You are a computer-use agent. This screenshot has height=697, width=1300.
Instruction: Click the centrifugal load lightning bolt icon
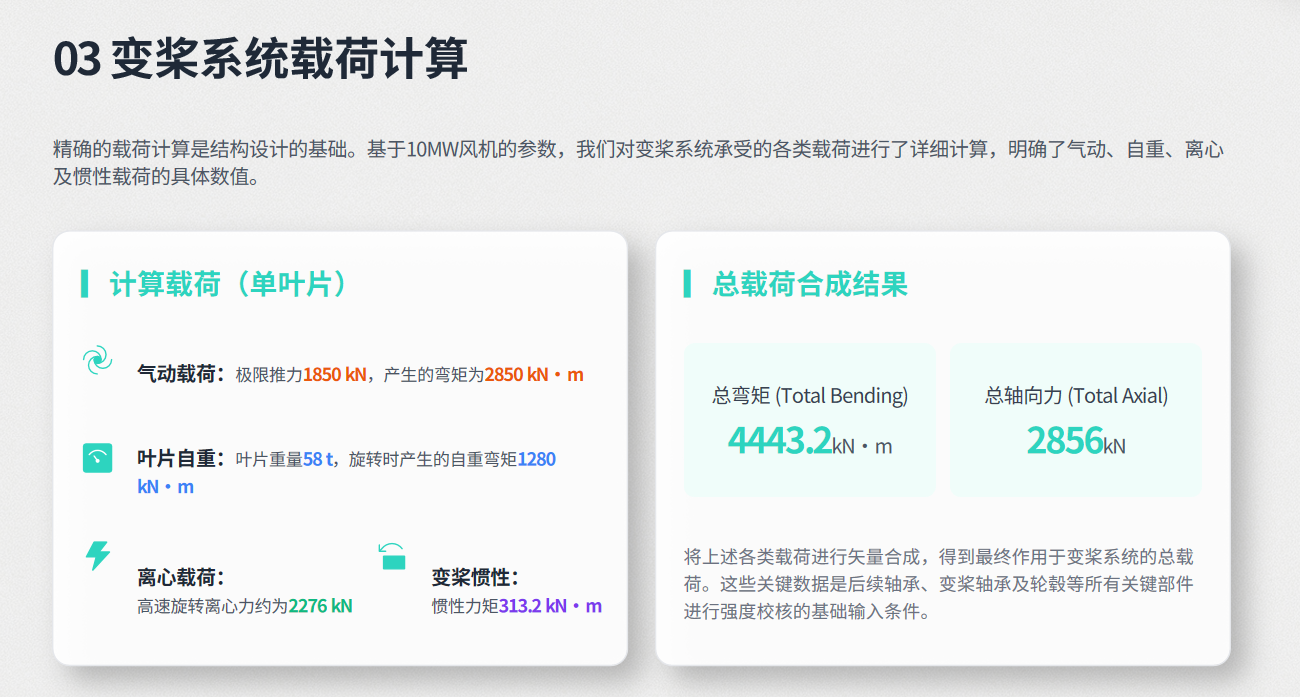click(x=97, y=556)
